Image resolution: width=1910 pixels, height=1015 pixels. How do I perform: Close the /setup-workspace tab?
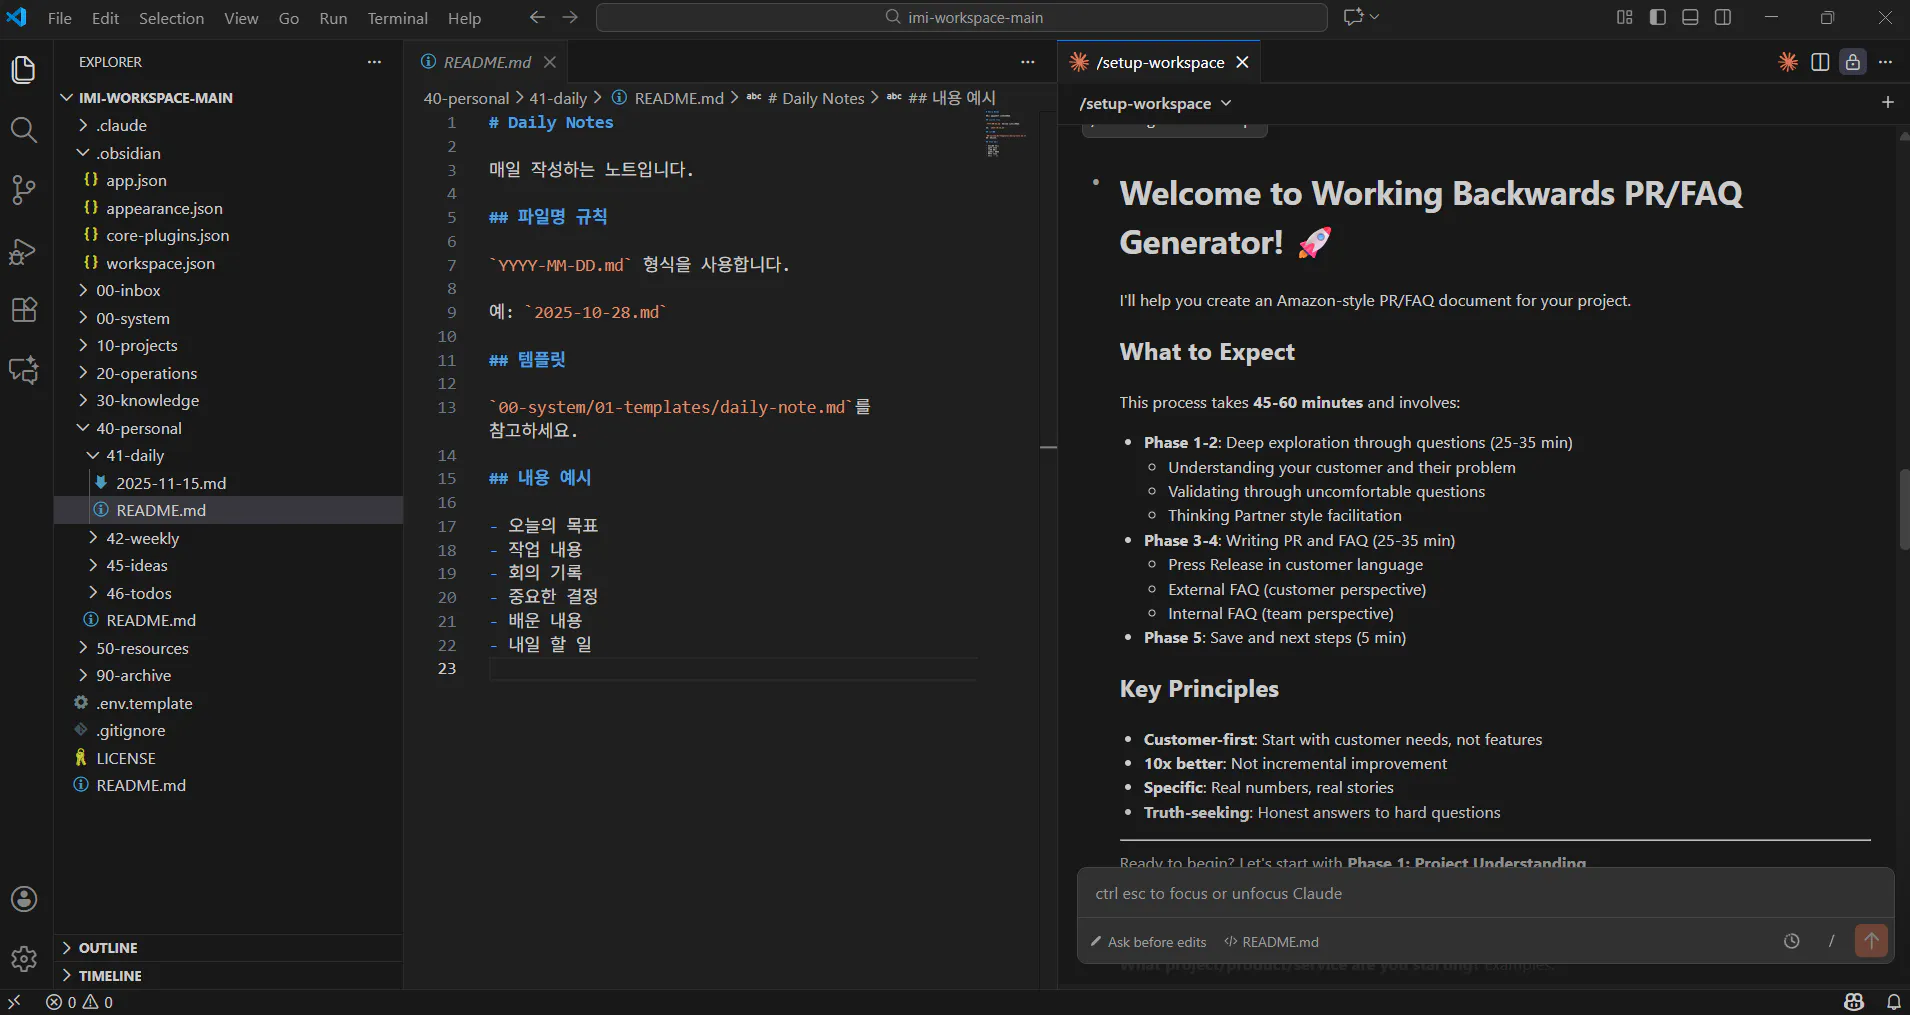click(x=1242, y=62)
